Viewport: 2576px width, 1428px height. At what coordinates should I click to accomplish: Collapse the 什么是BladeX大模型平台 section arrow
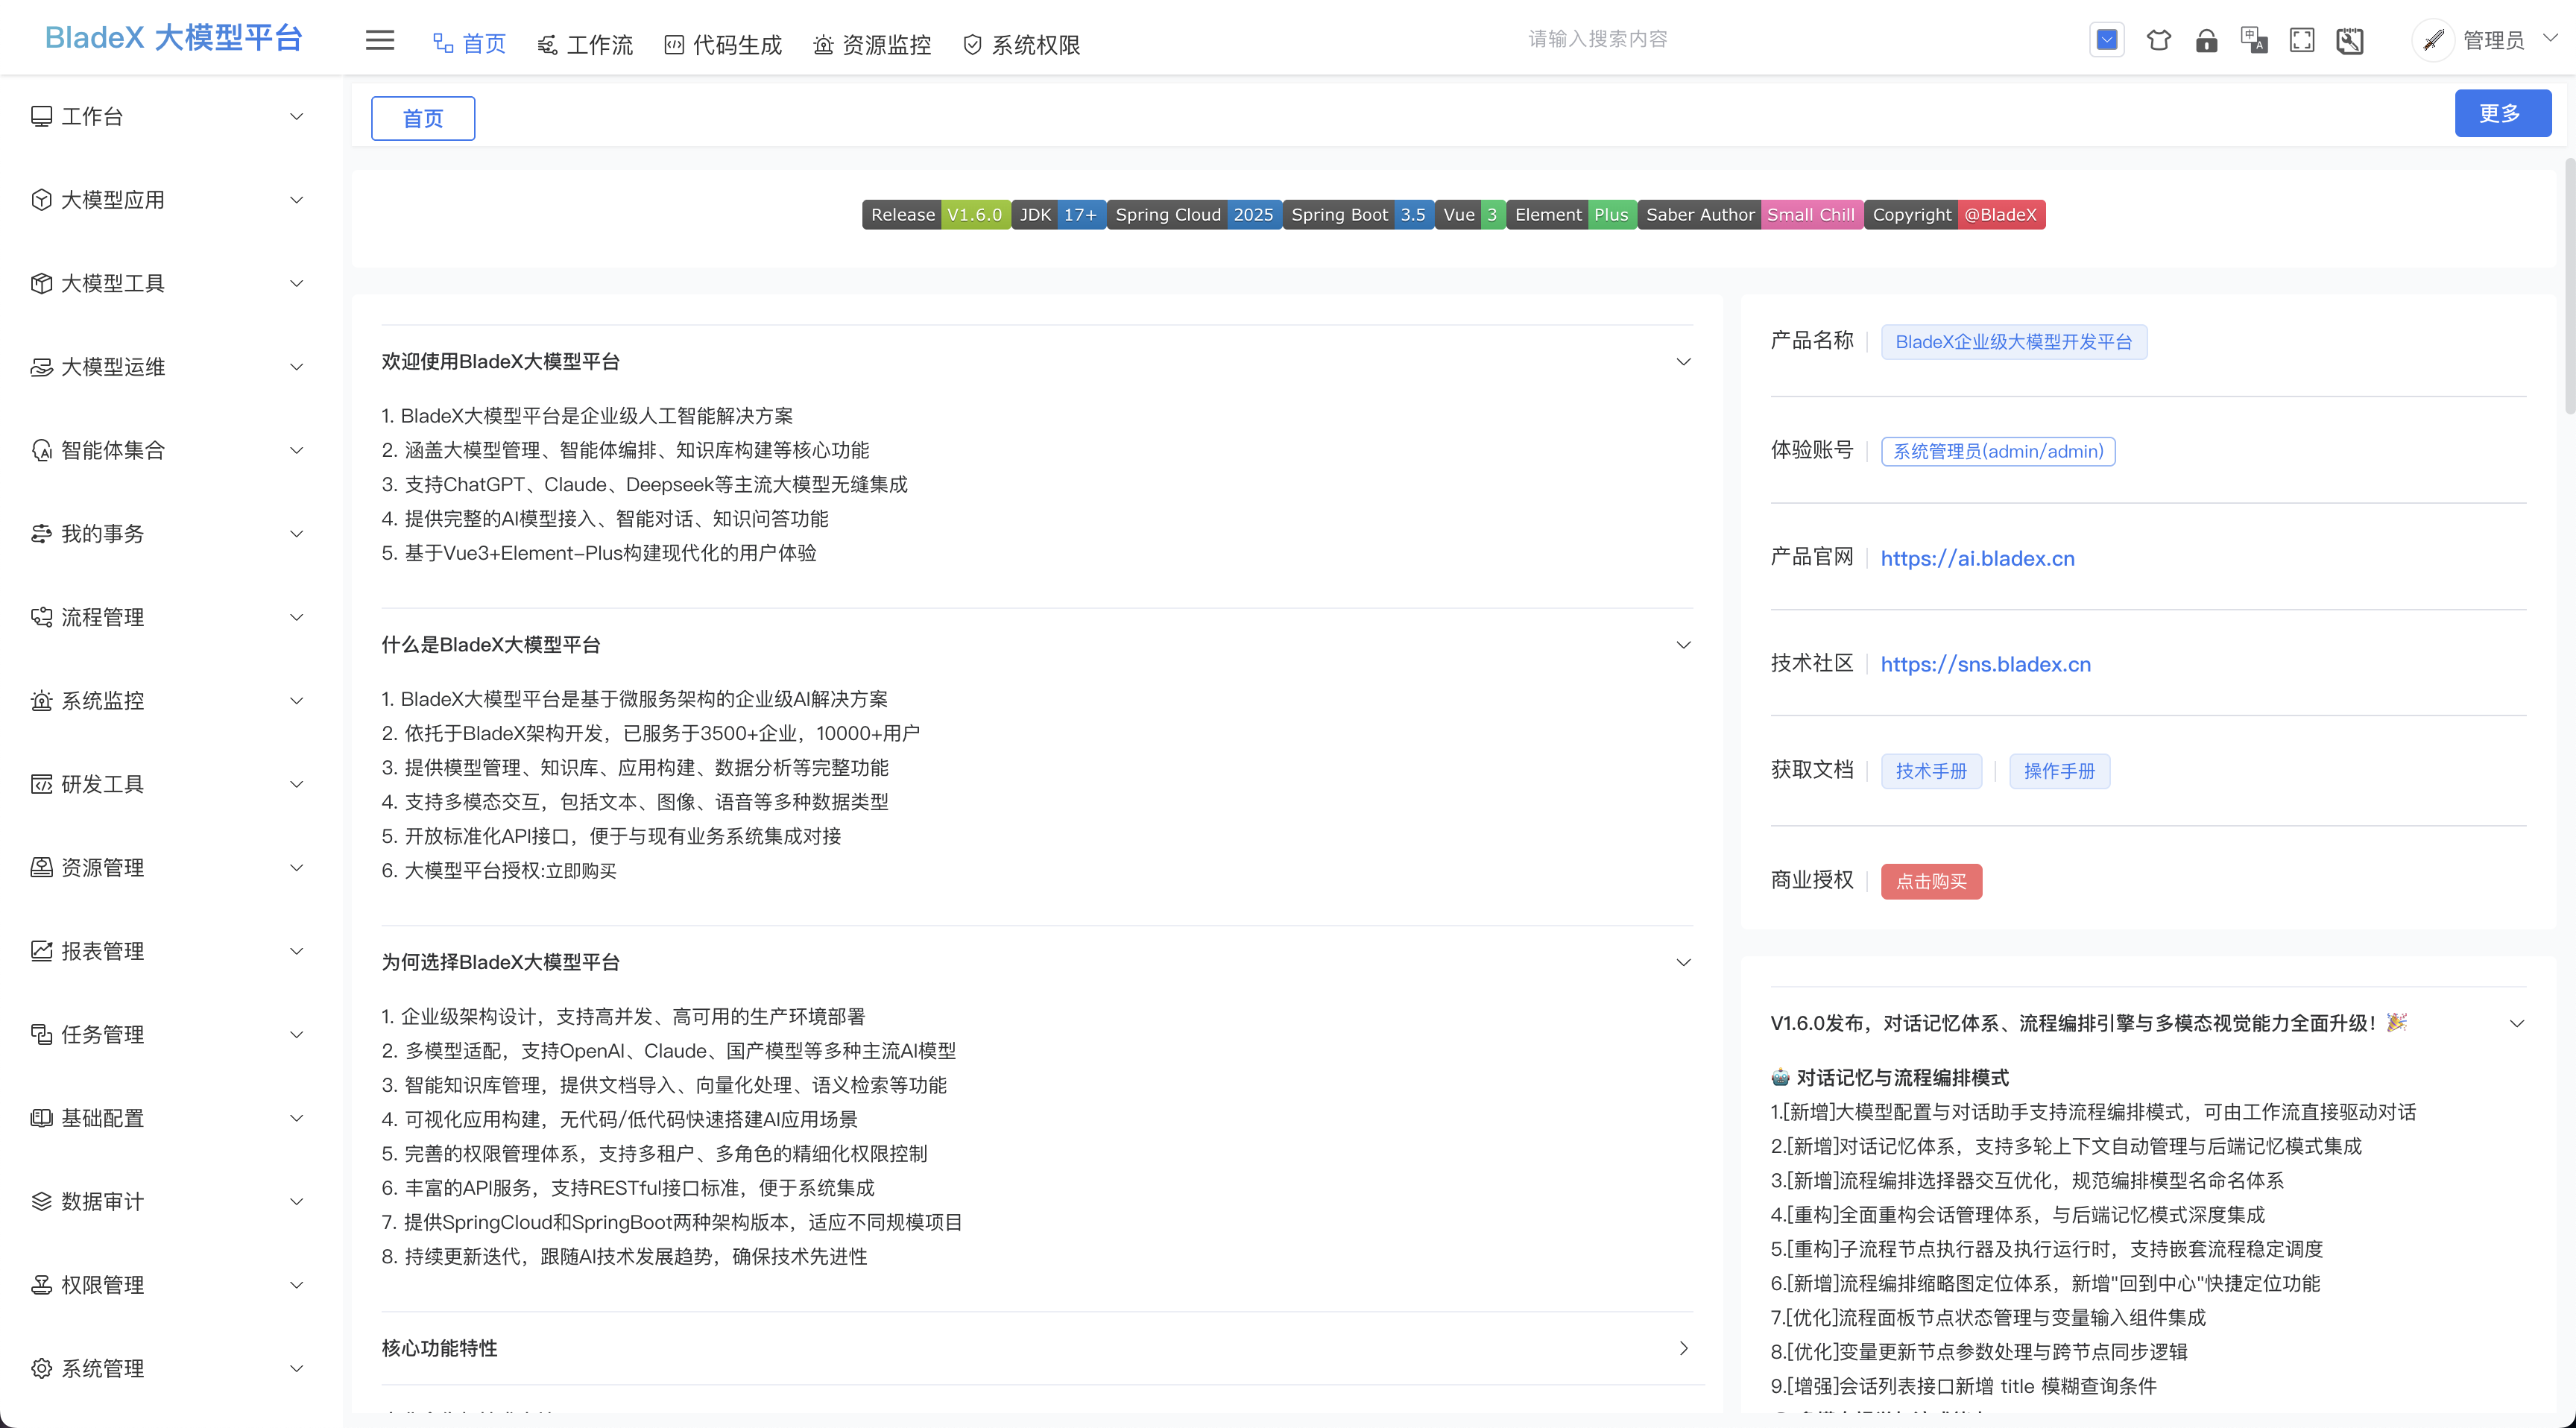1684,645
